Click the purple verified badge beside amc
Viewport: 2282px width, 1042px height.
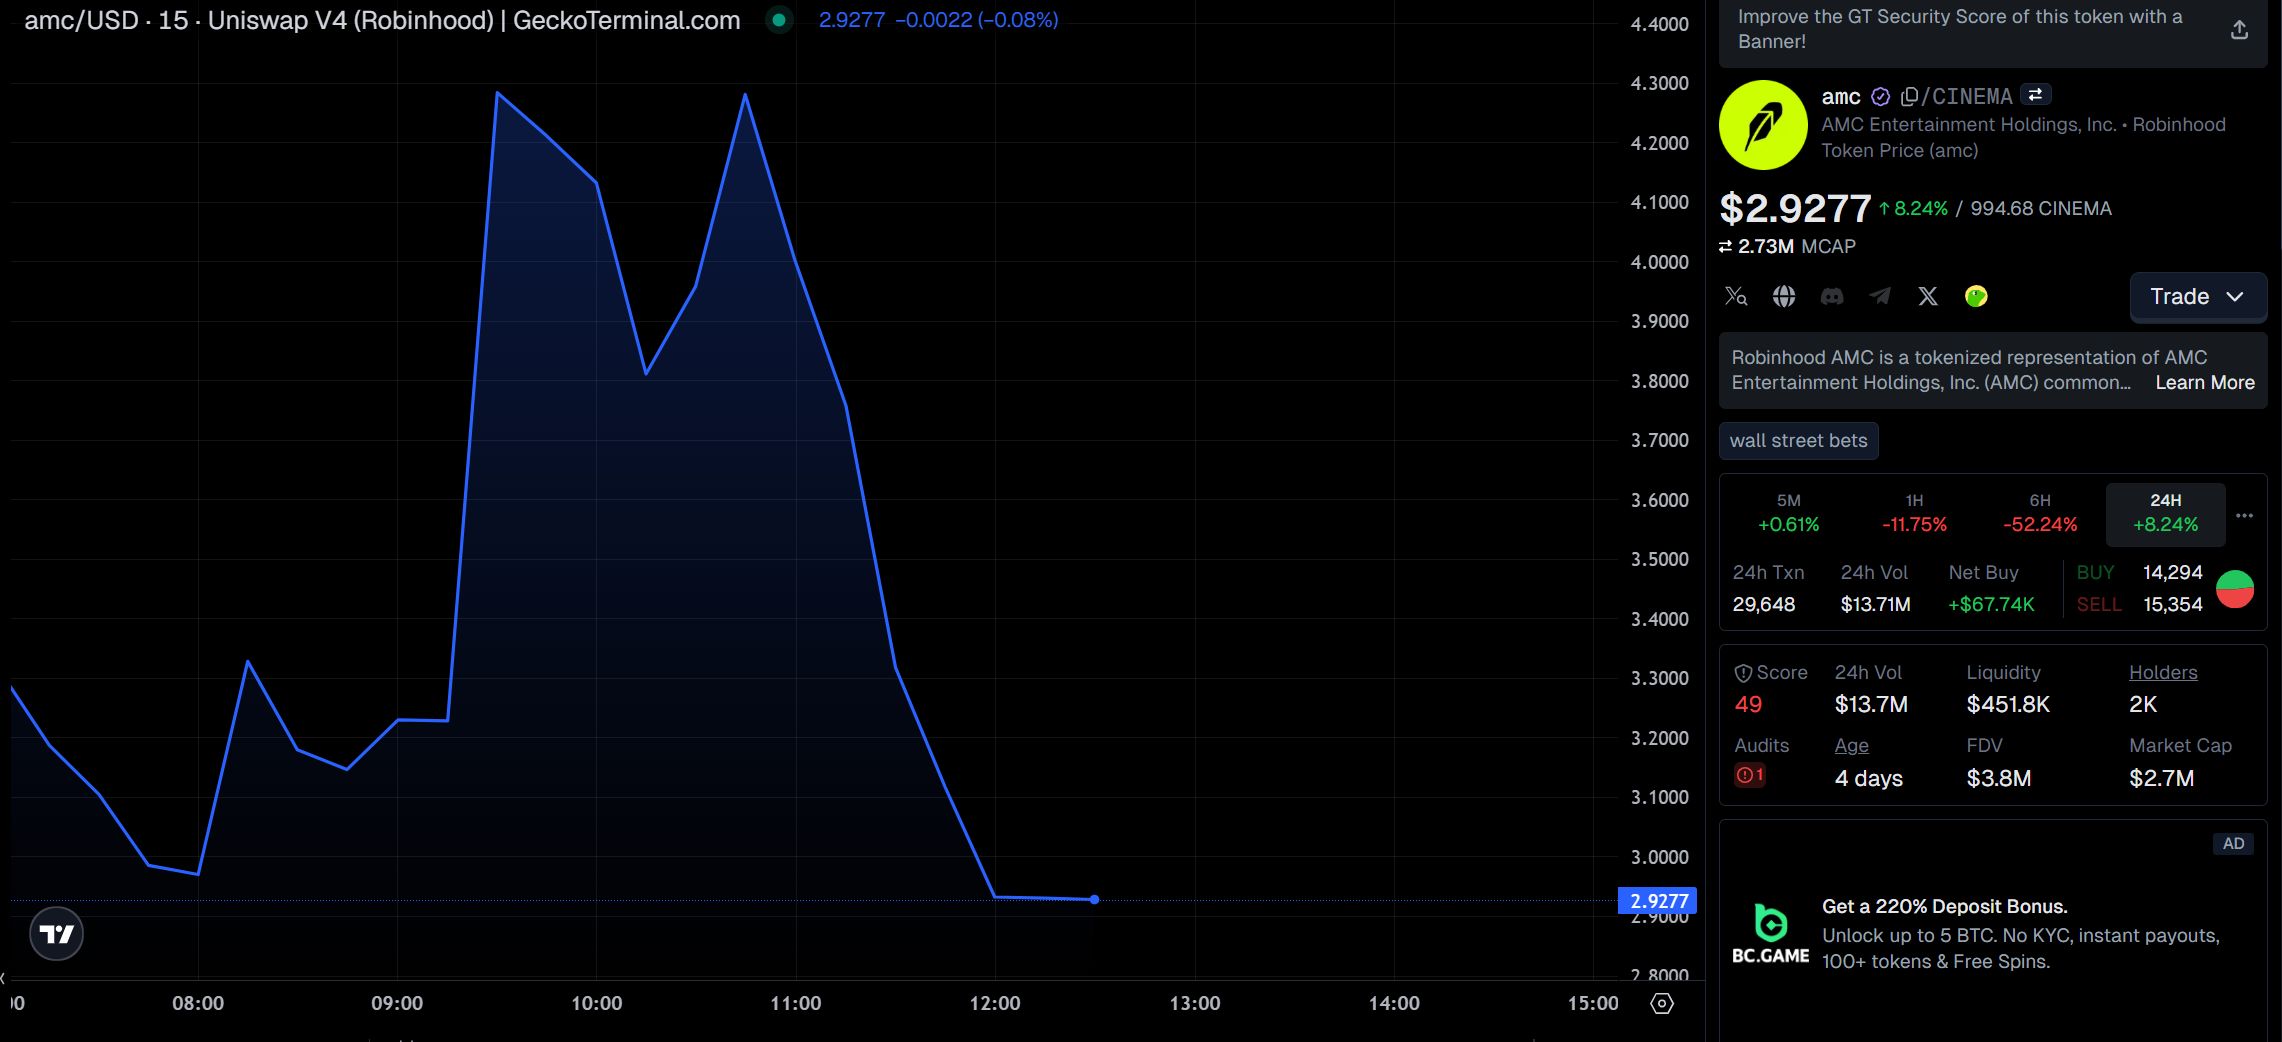[1880, 97]
